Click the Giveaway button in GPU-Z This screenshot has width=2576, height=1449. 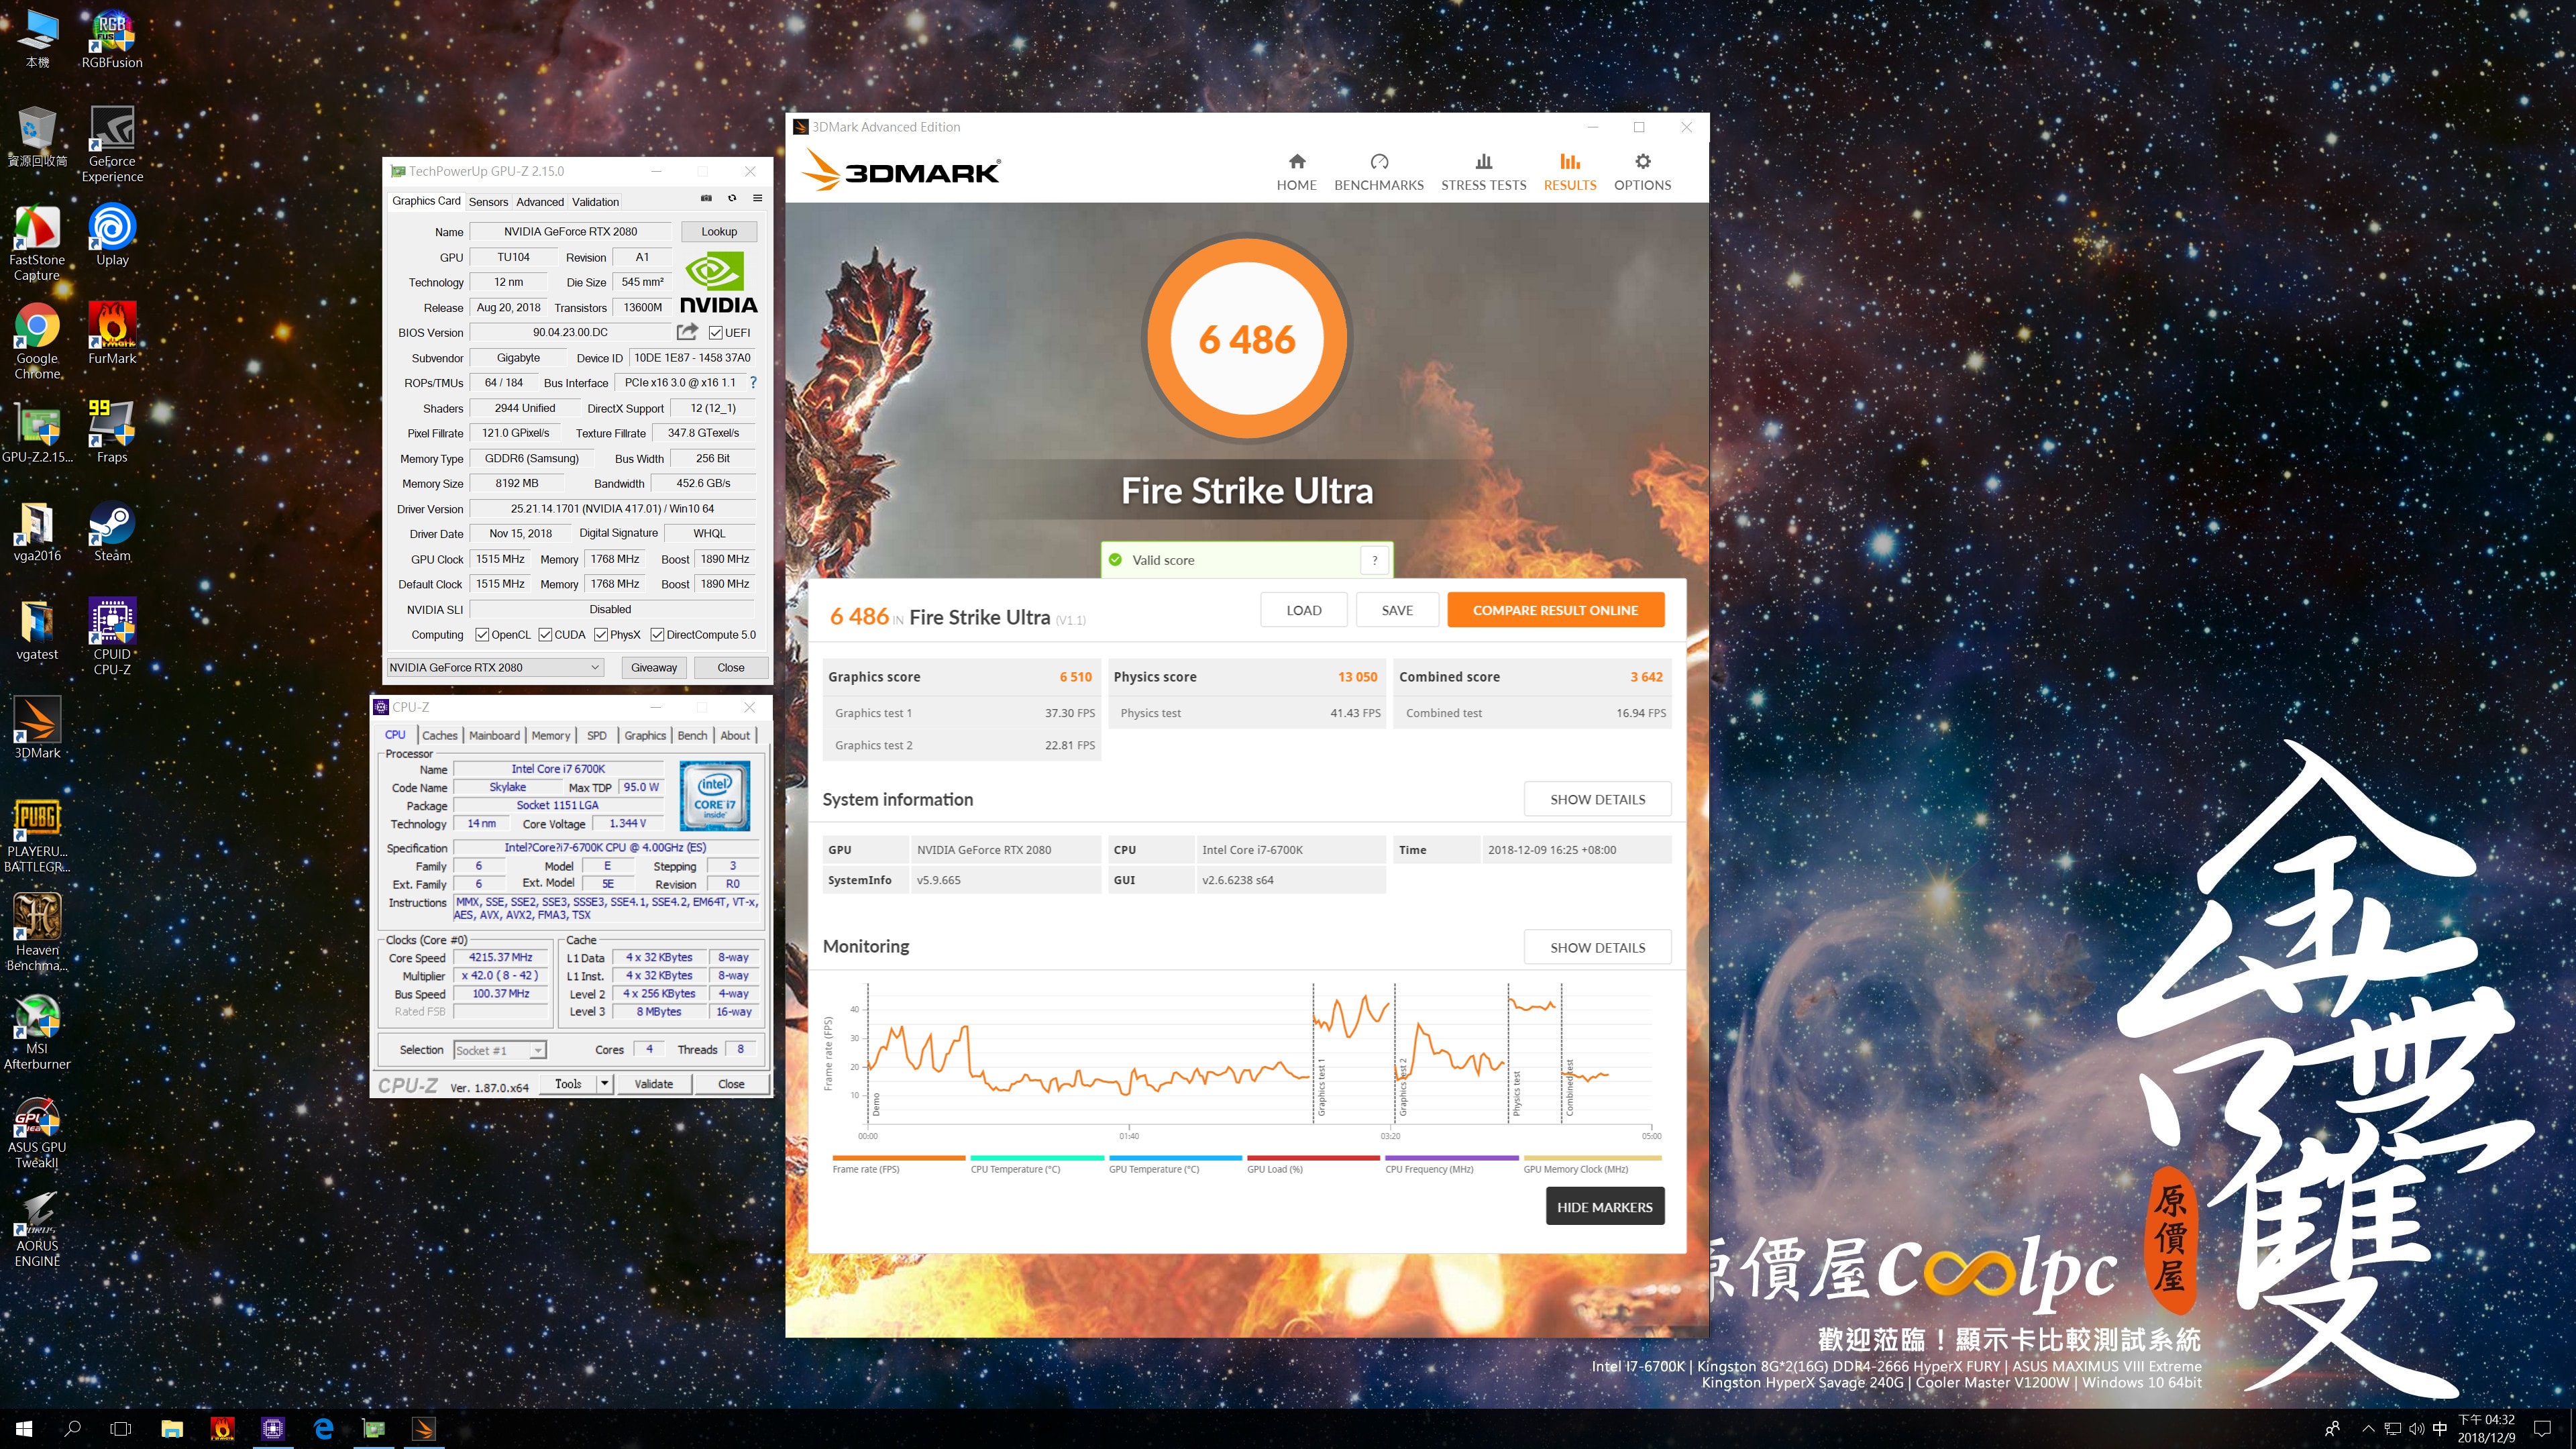point(654,667)
